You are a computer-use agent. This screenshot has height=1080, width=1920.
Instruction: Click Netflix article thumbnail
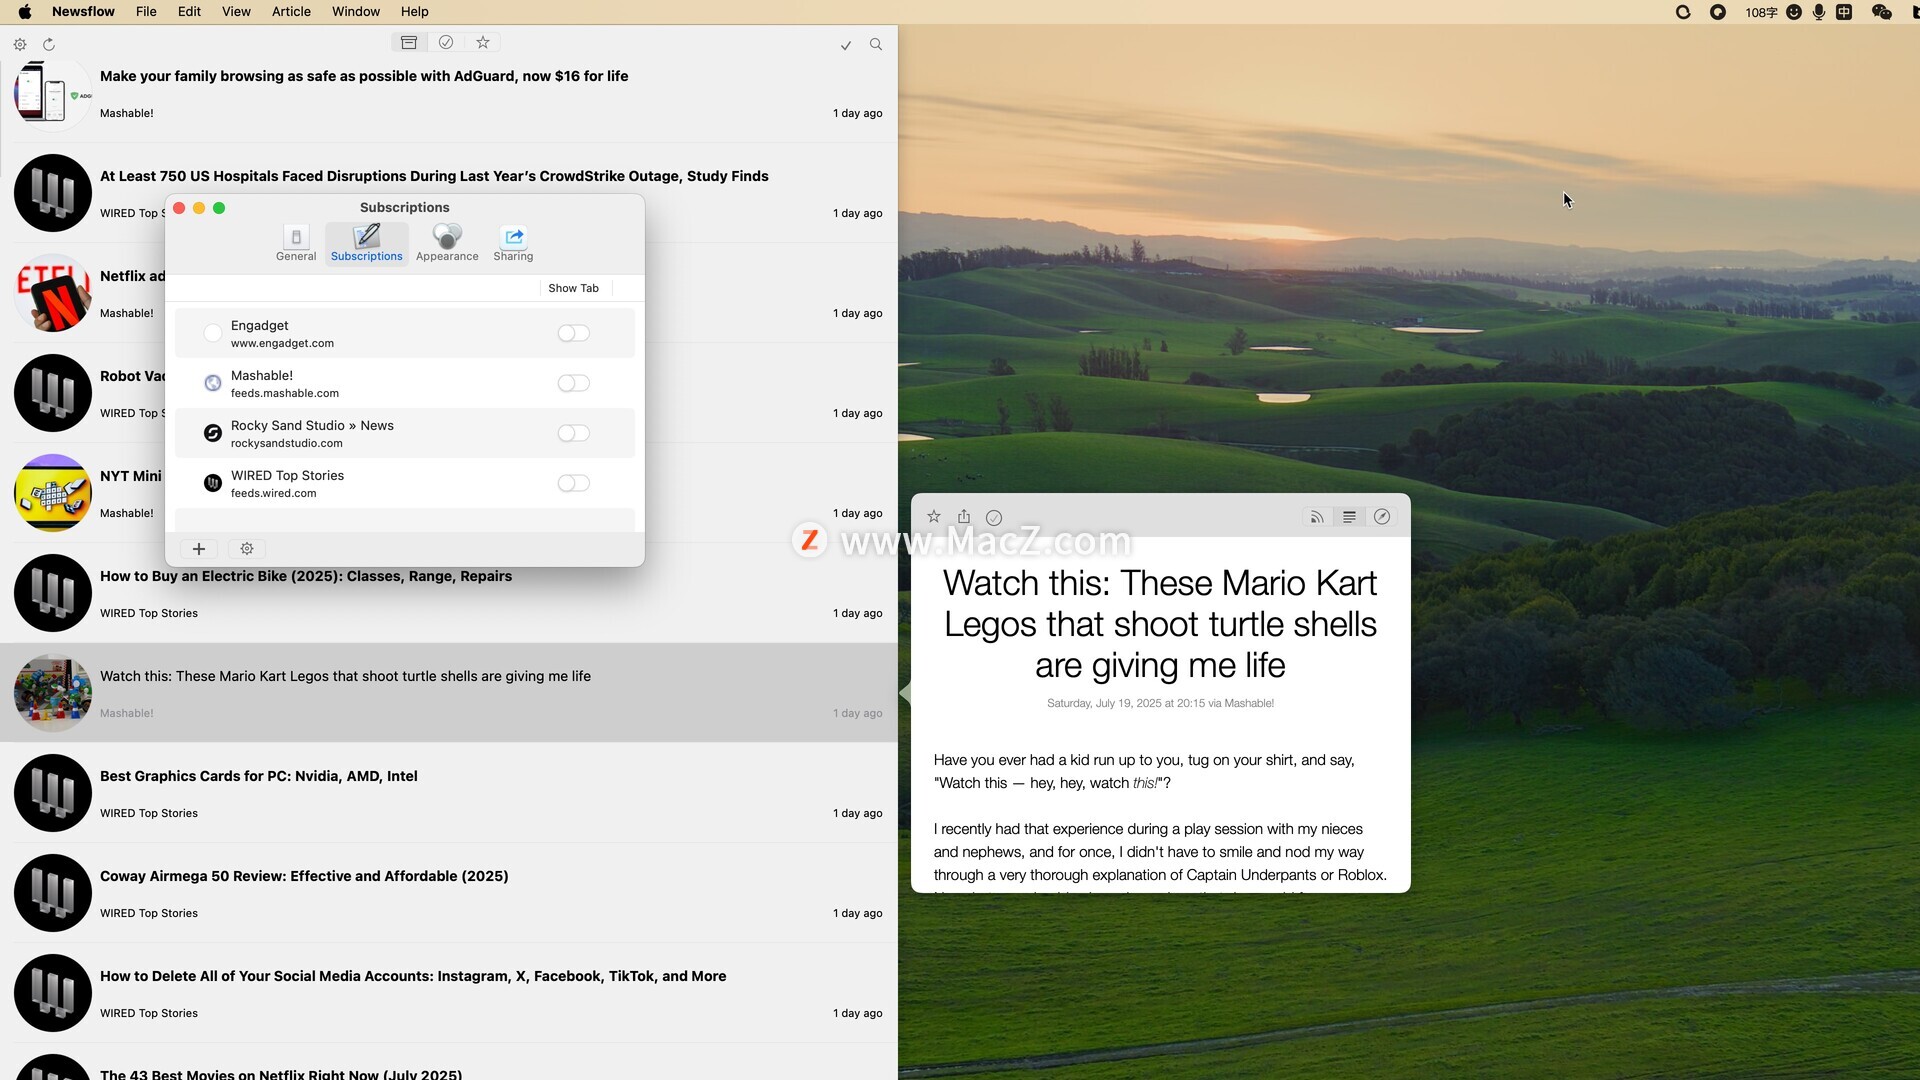click(x=53, y=293)
